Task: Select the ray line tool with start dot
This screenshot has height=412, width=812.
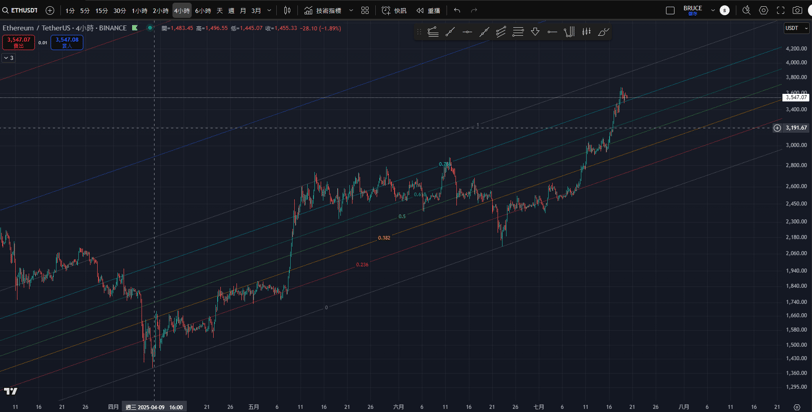Action: pyautogui.click(x=450, y=32)
